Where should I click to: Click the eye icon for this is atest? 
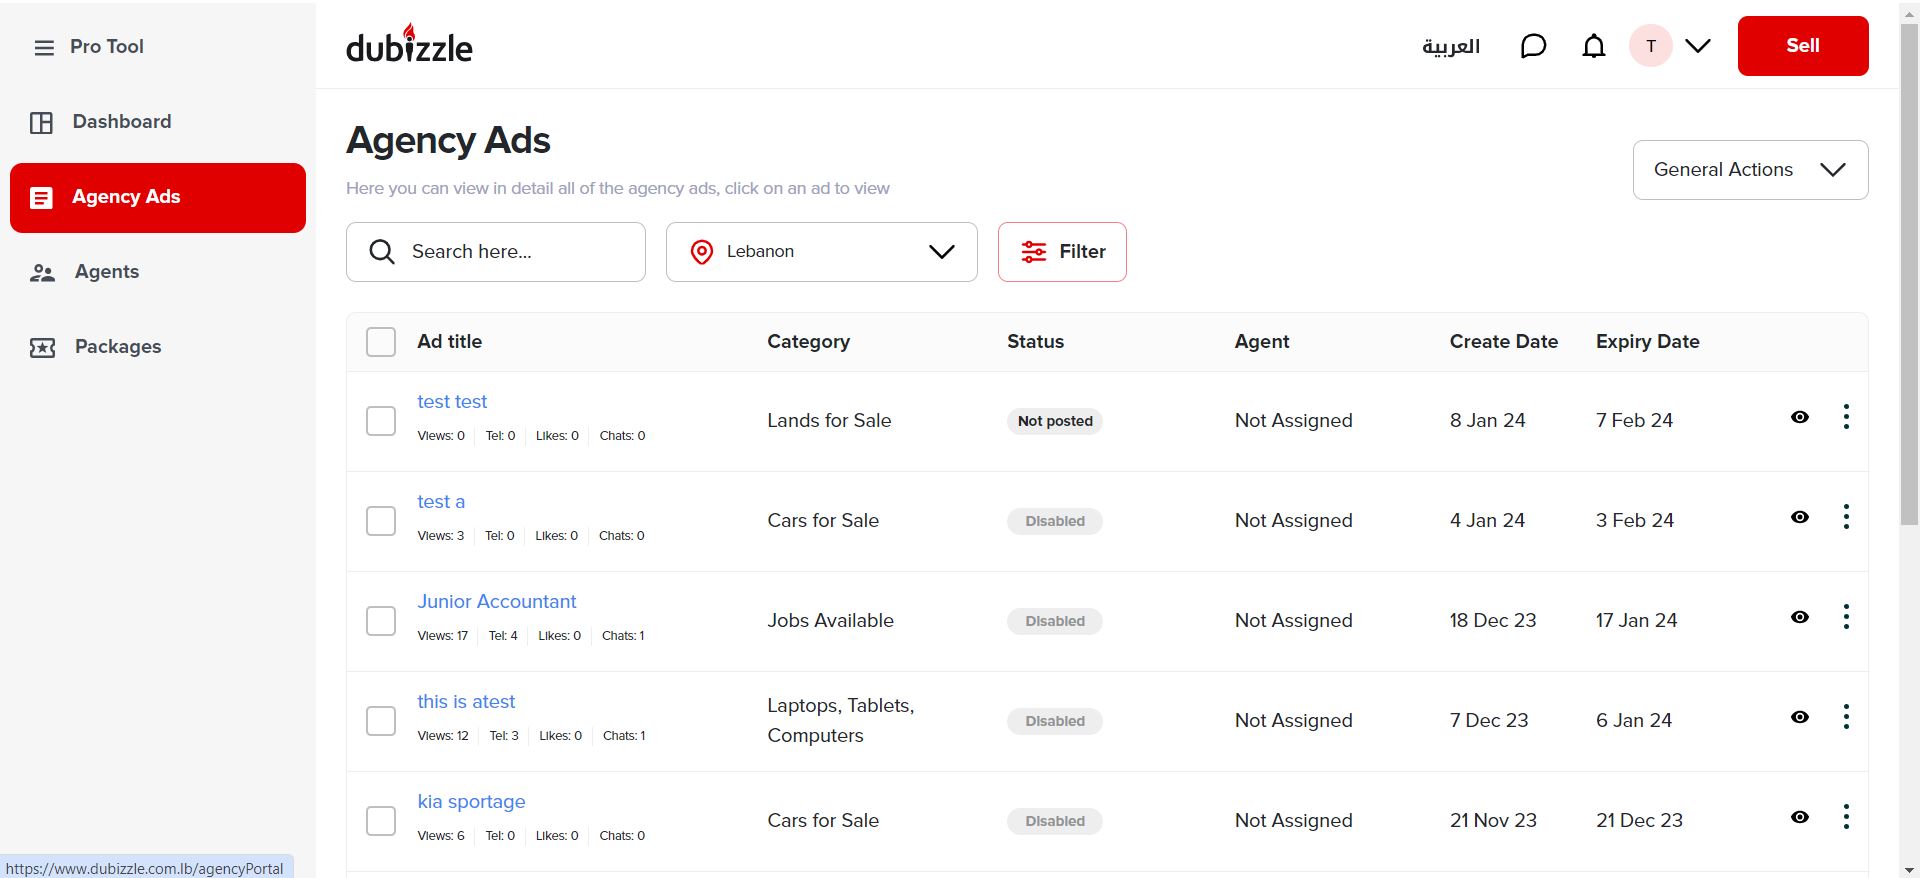(x=1800, y=717)
